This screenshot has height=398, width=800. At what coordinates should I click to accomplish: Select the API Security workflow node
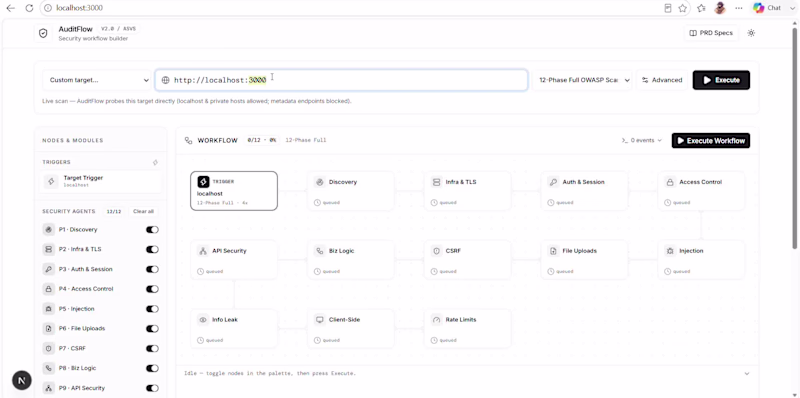tap(234, 260)
